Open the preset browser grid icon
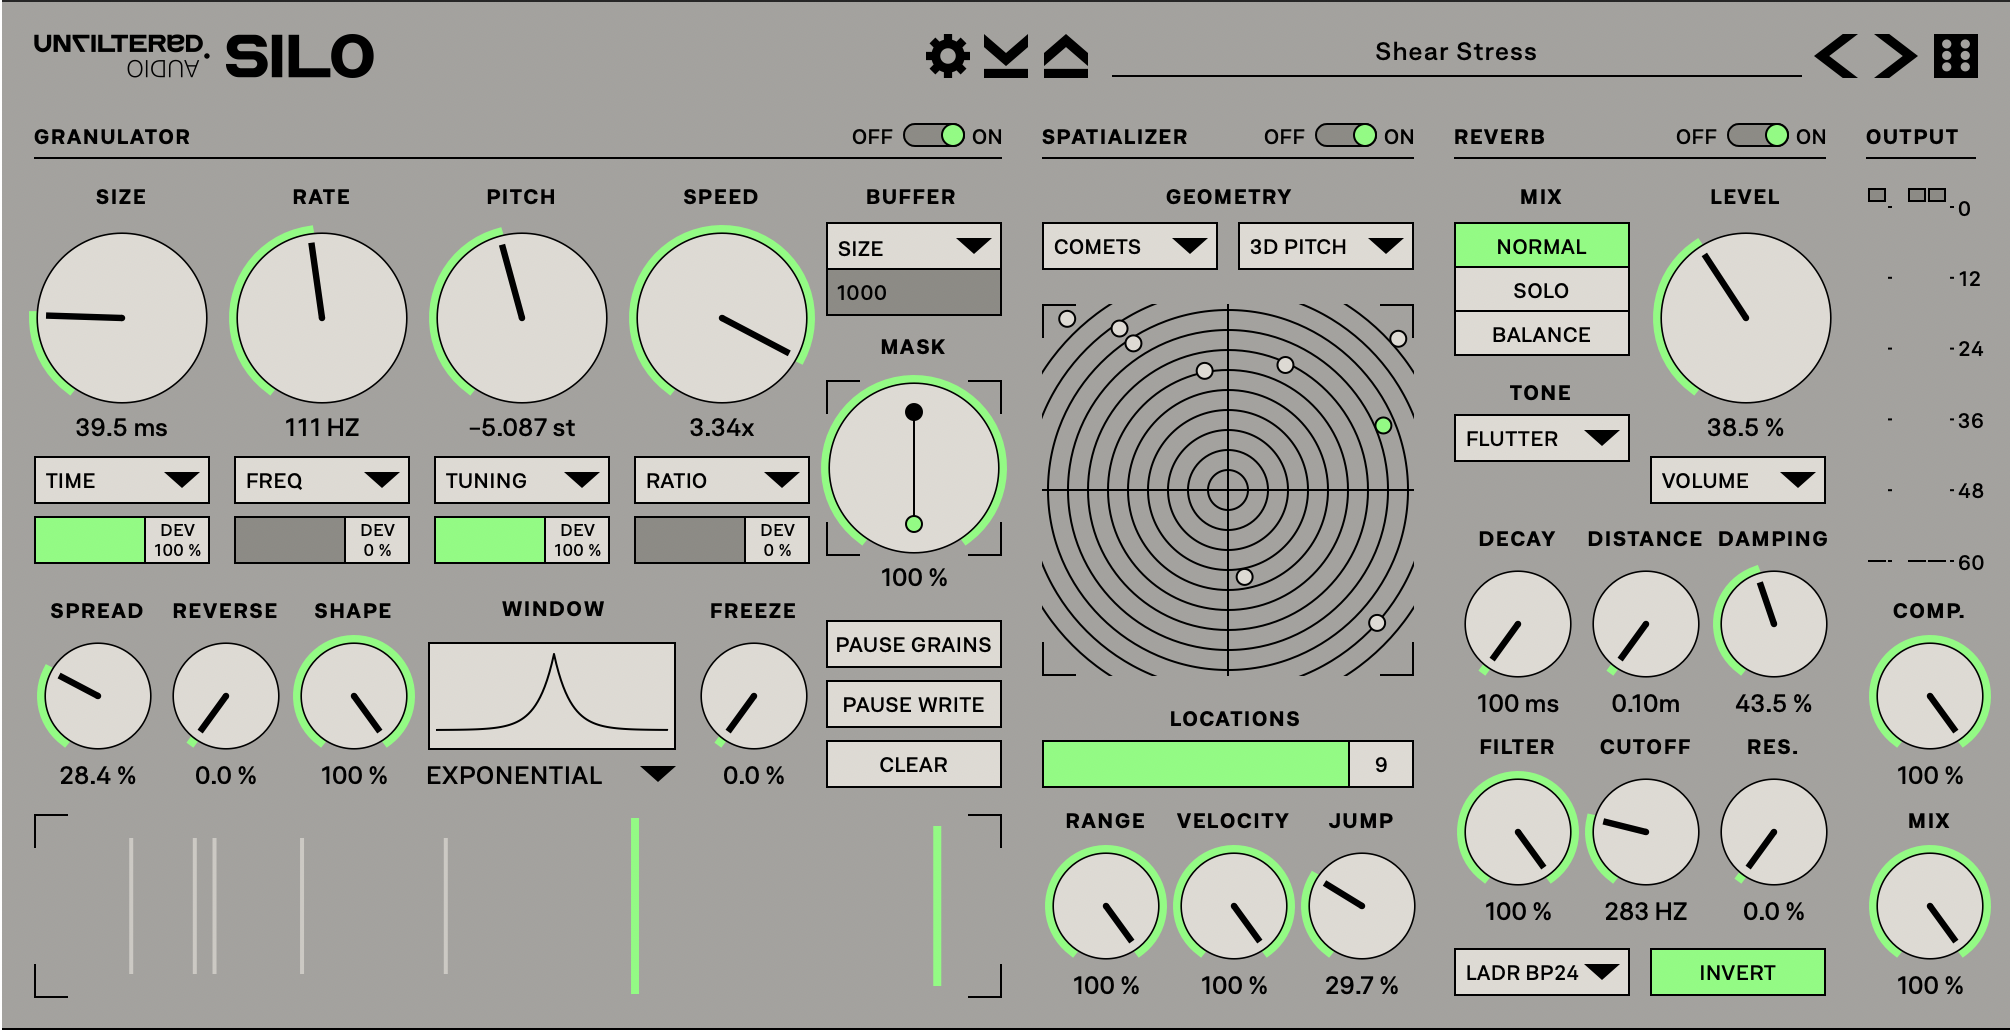The width and height of the screenshot is (2010, 1030). click(1956, 56)
